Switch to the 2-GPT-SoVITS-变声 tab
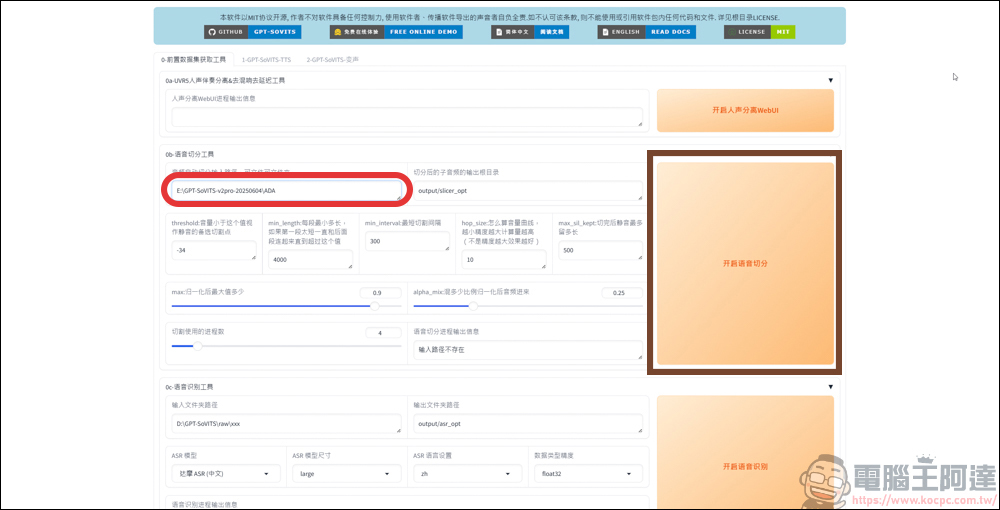1000x510 pixels. point(332,59)
